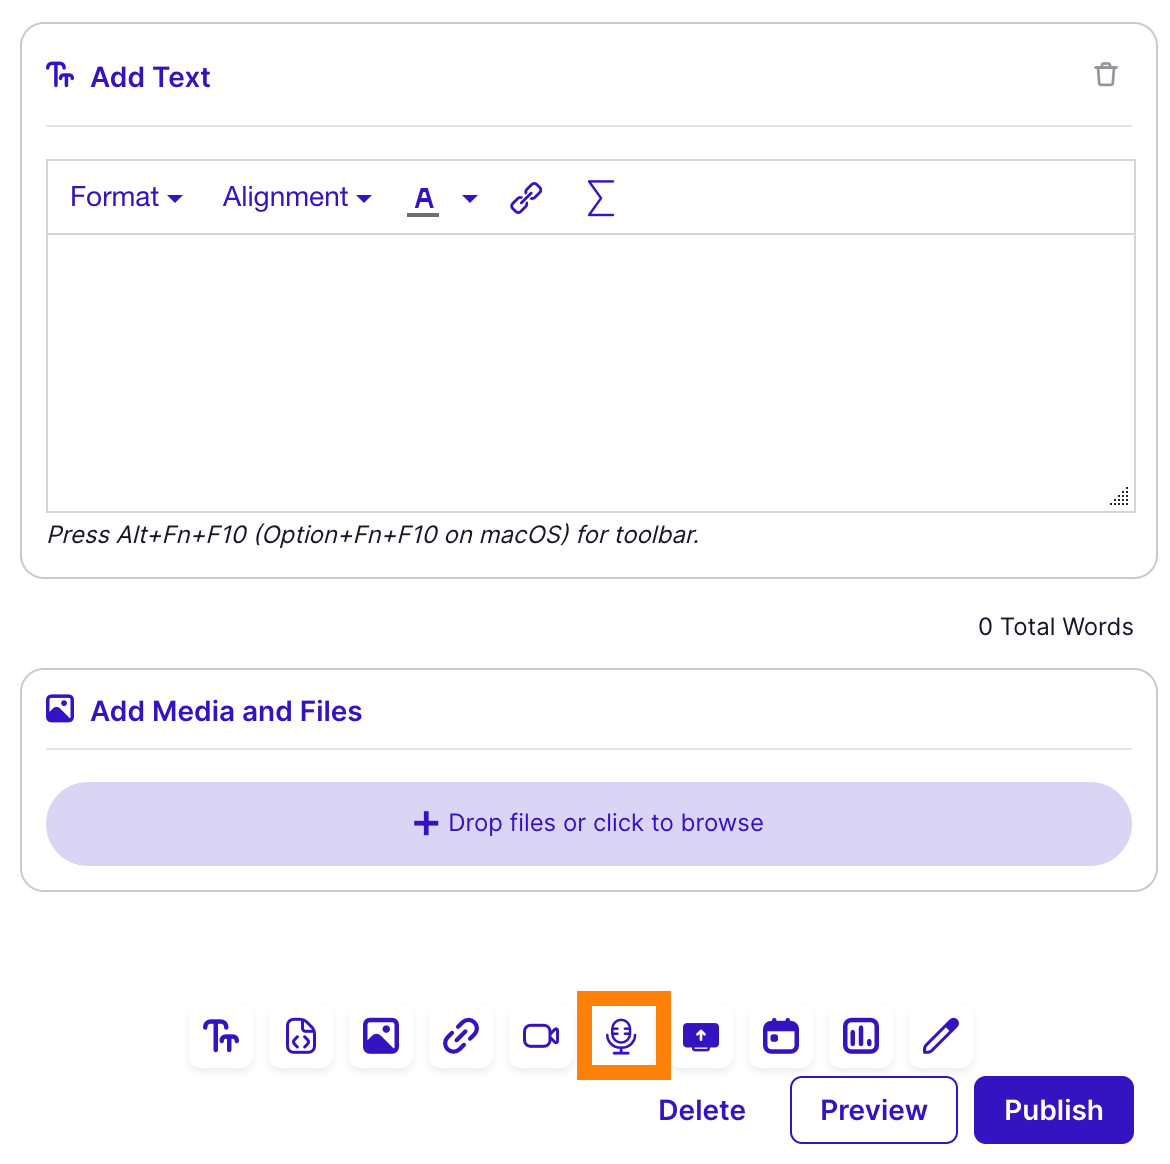Select the video camera recording icon
Screen dimensions: 1170x1164
coord(541,1036)
